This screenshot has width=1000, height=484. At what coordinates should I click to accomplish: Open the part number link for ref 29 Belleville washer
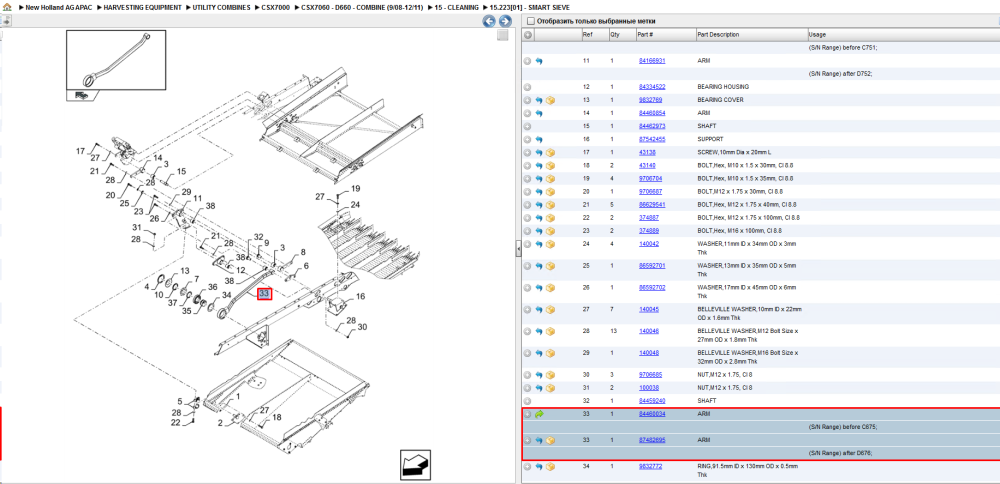coord(649,353)
